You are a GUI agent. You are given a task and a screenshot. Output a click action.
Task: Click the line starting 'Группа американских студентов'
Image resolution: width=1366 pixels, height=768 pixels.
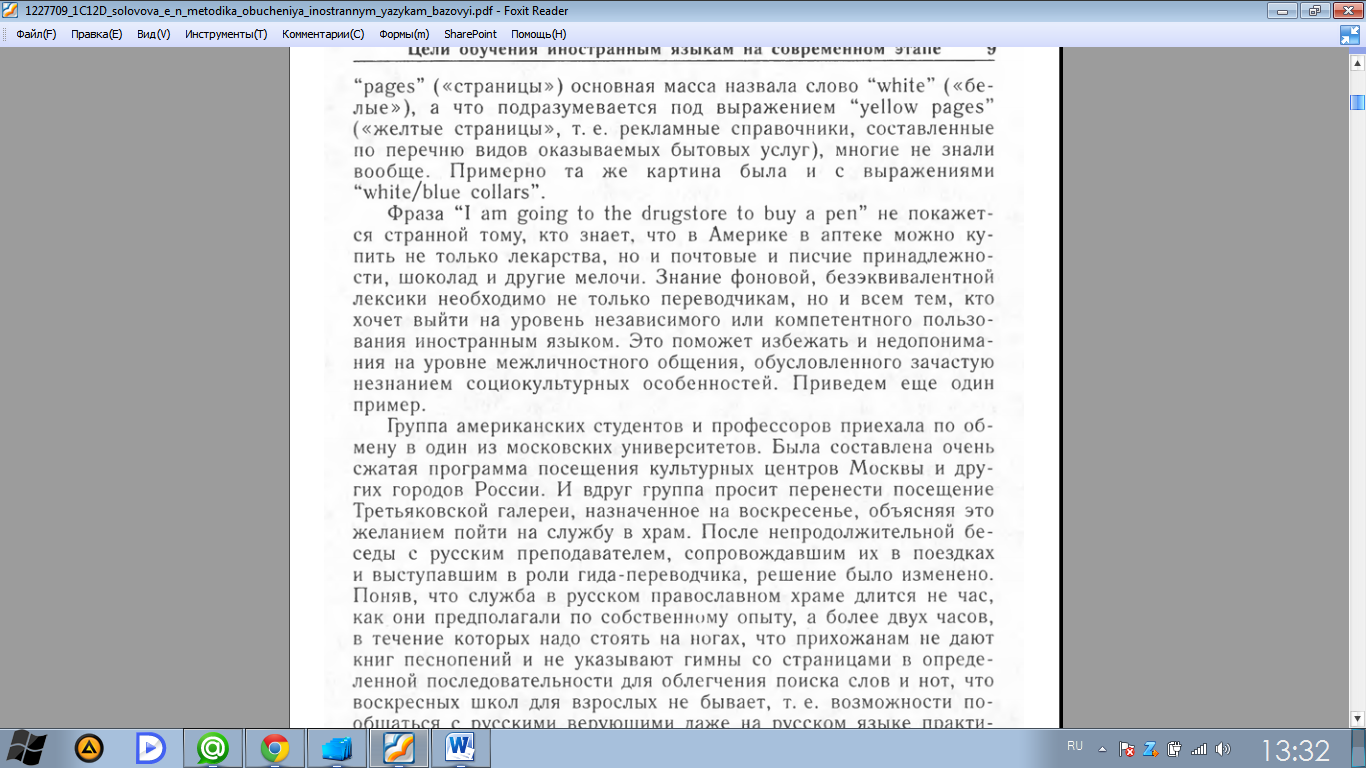[690, 427]
